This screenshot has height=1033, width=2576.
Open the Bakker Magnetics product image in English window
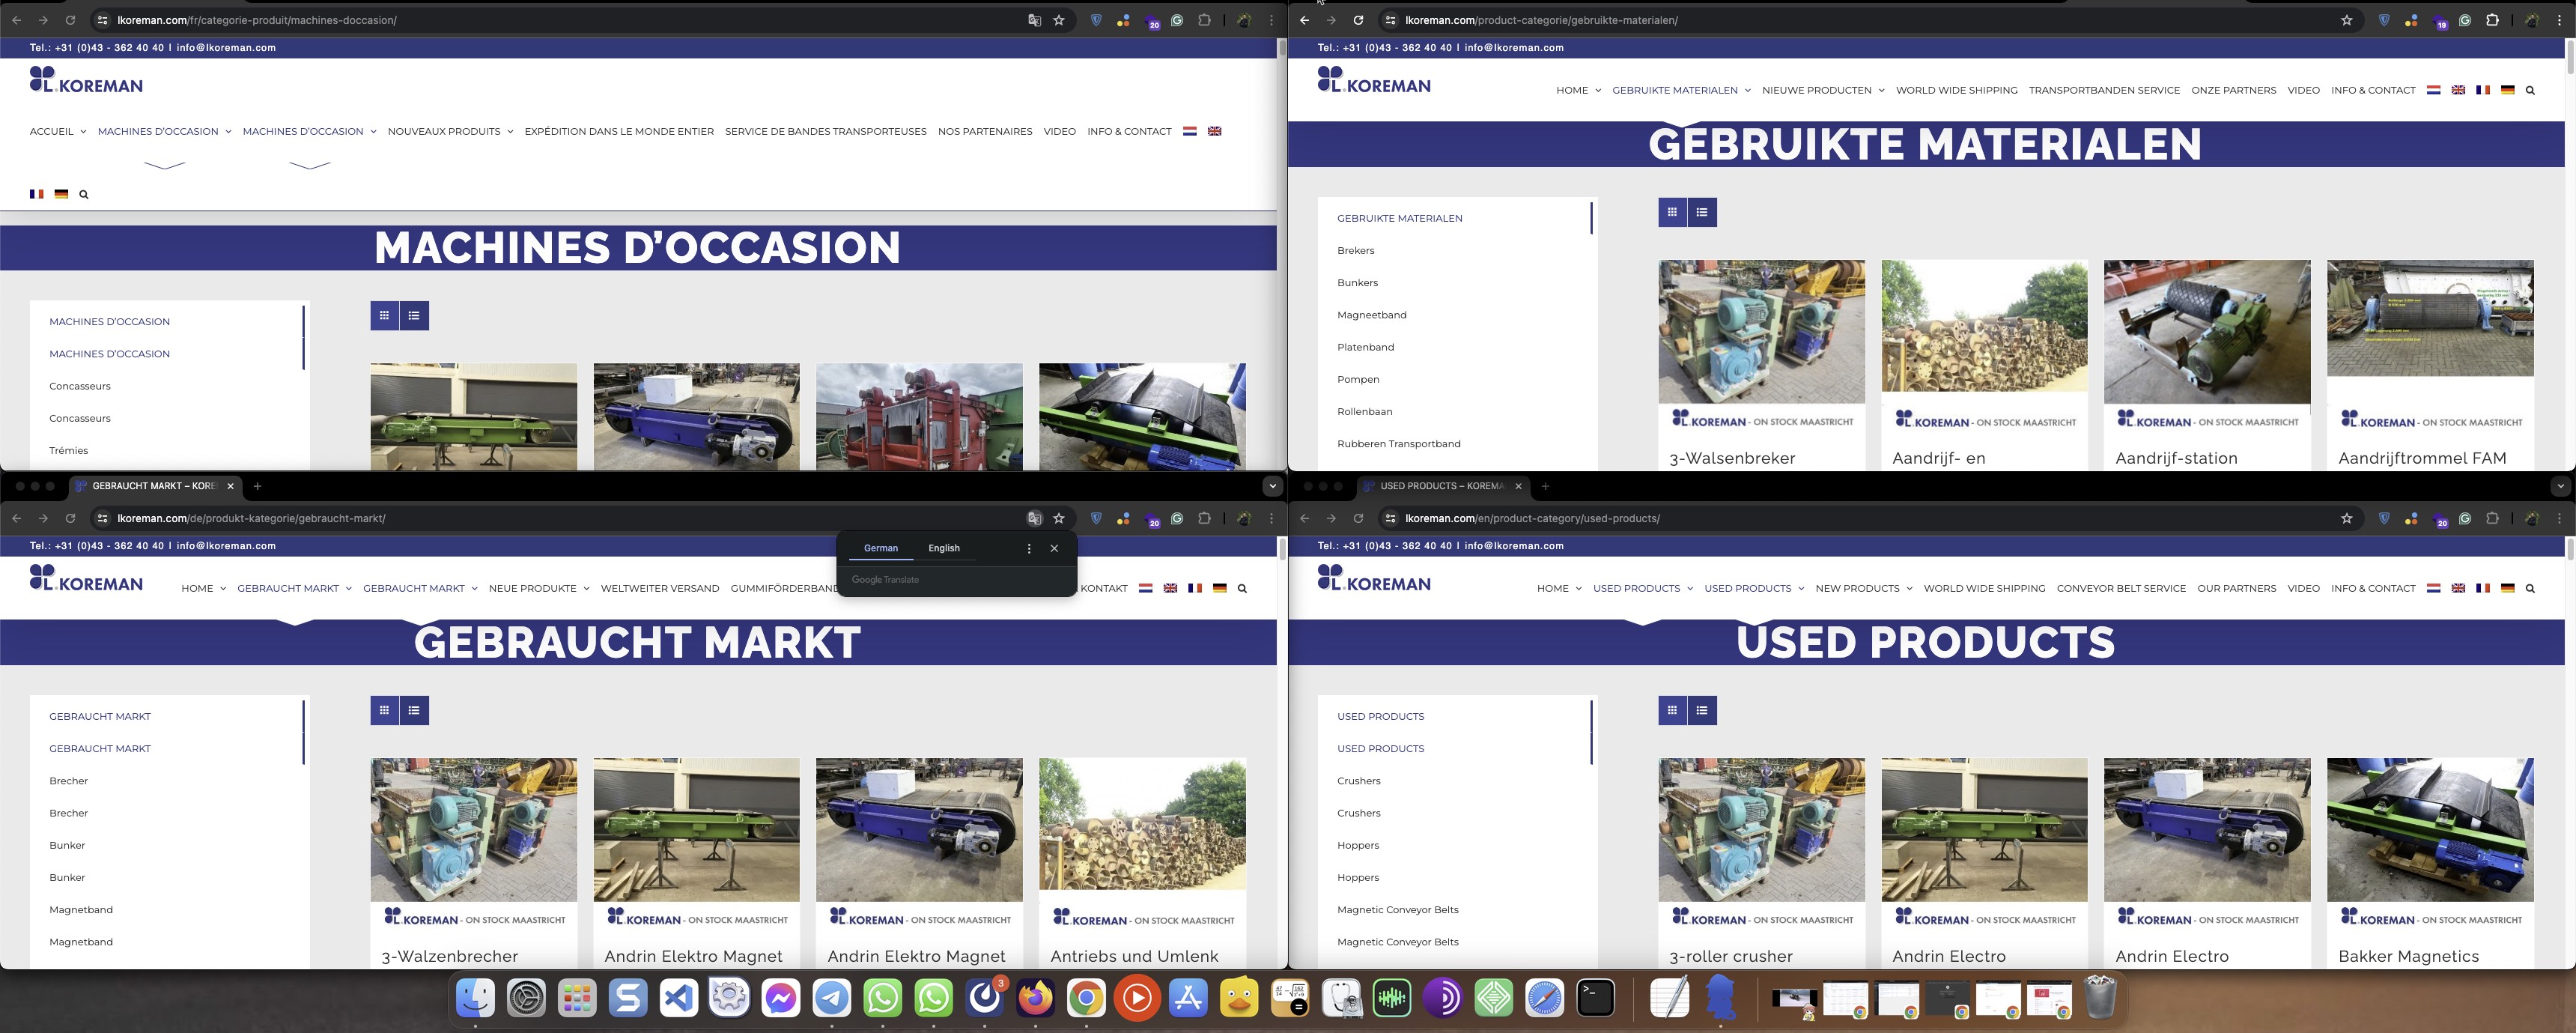pyautogui.click(x=2430, y=830)
